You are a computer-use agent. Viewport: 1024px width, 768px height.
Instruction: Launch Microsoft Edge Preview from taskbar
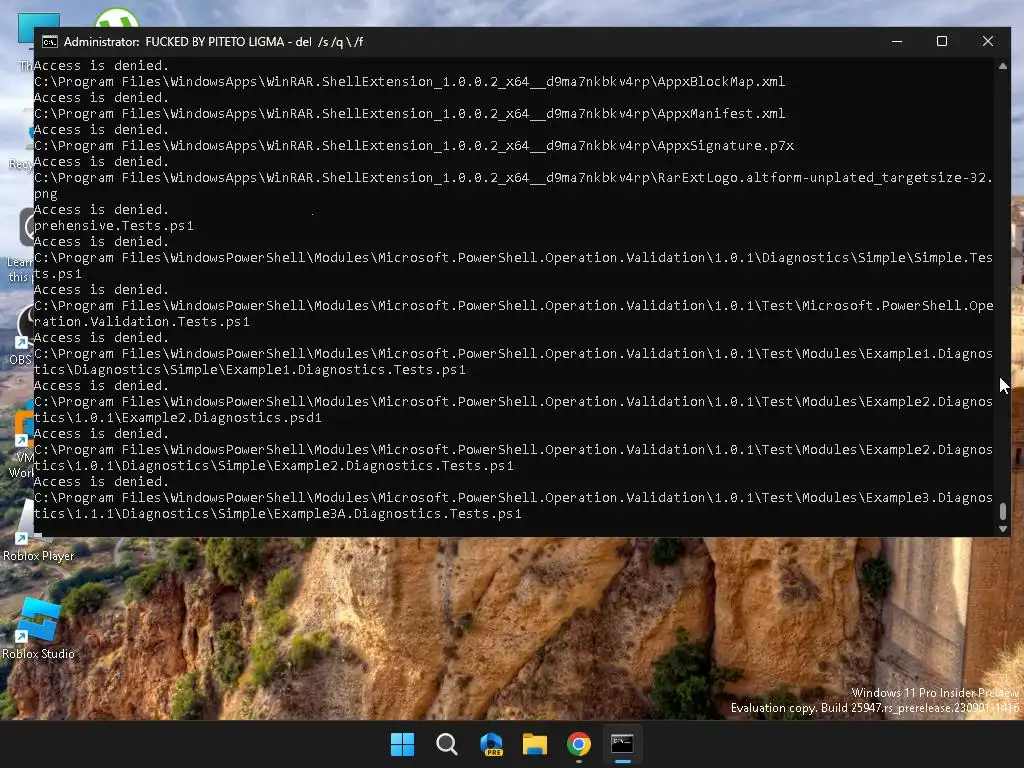coord(491,744)
